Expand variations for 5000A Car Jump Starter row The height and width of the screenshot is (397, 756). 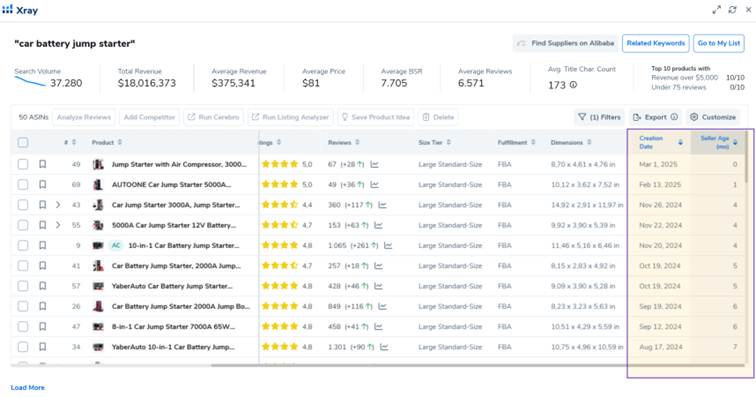58,225
